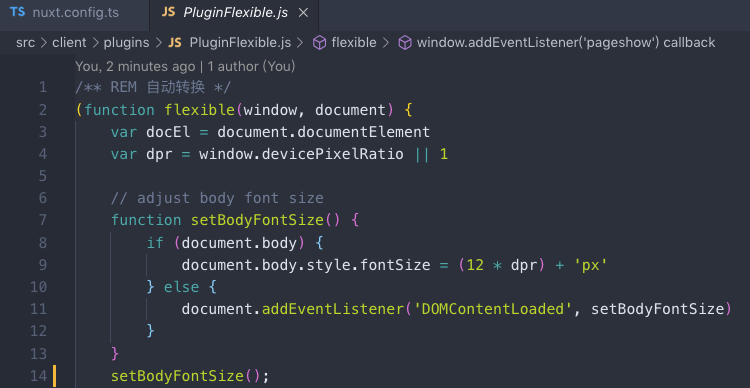Screen dimensions: 750x388
Task: Click the modified-line marker beside line 14
Action: pos(55,376)
